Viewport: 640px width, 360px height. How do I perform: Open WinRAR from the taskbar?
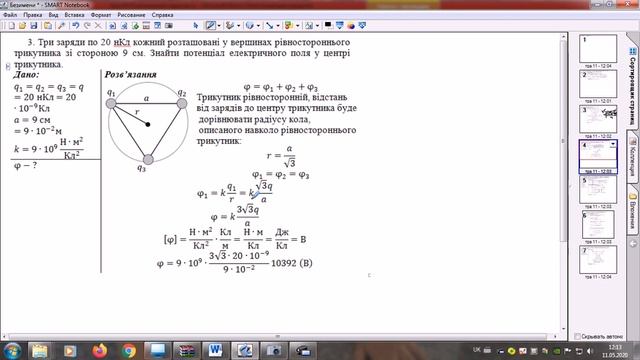pos(186,351)
